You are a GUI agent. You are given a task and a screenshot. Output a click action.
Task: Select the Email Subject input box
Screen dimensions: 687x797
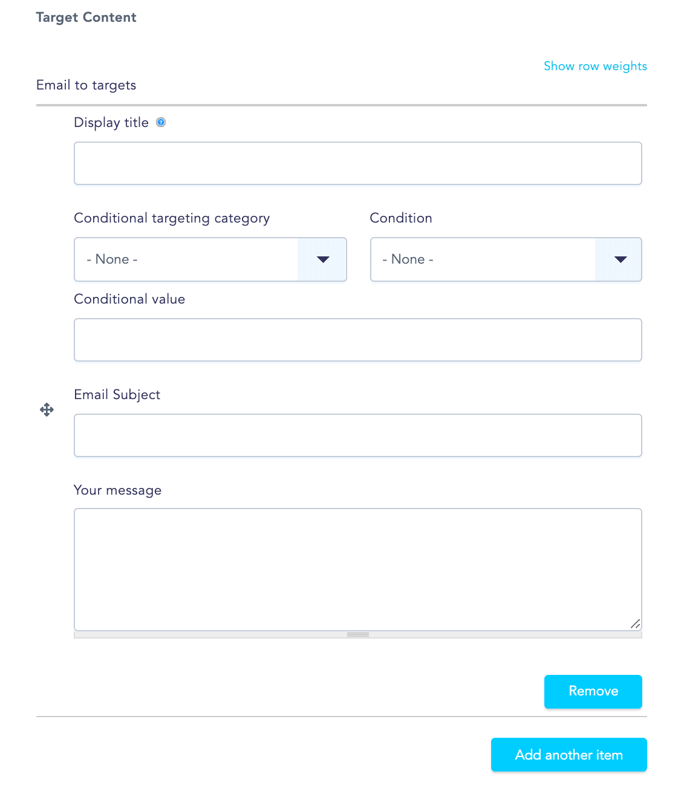pos(358,436)
